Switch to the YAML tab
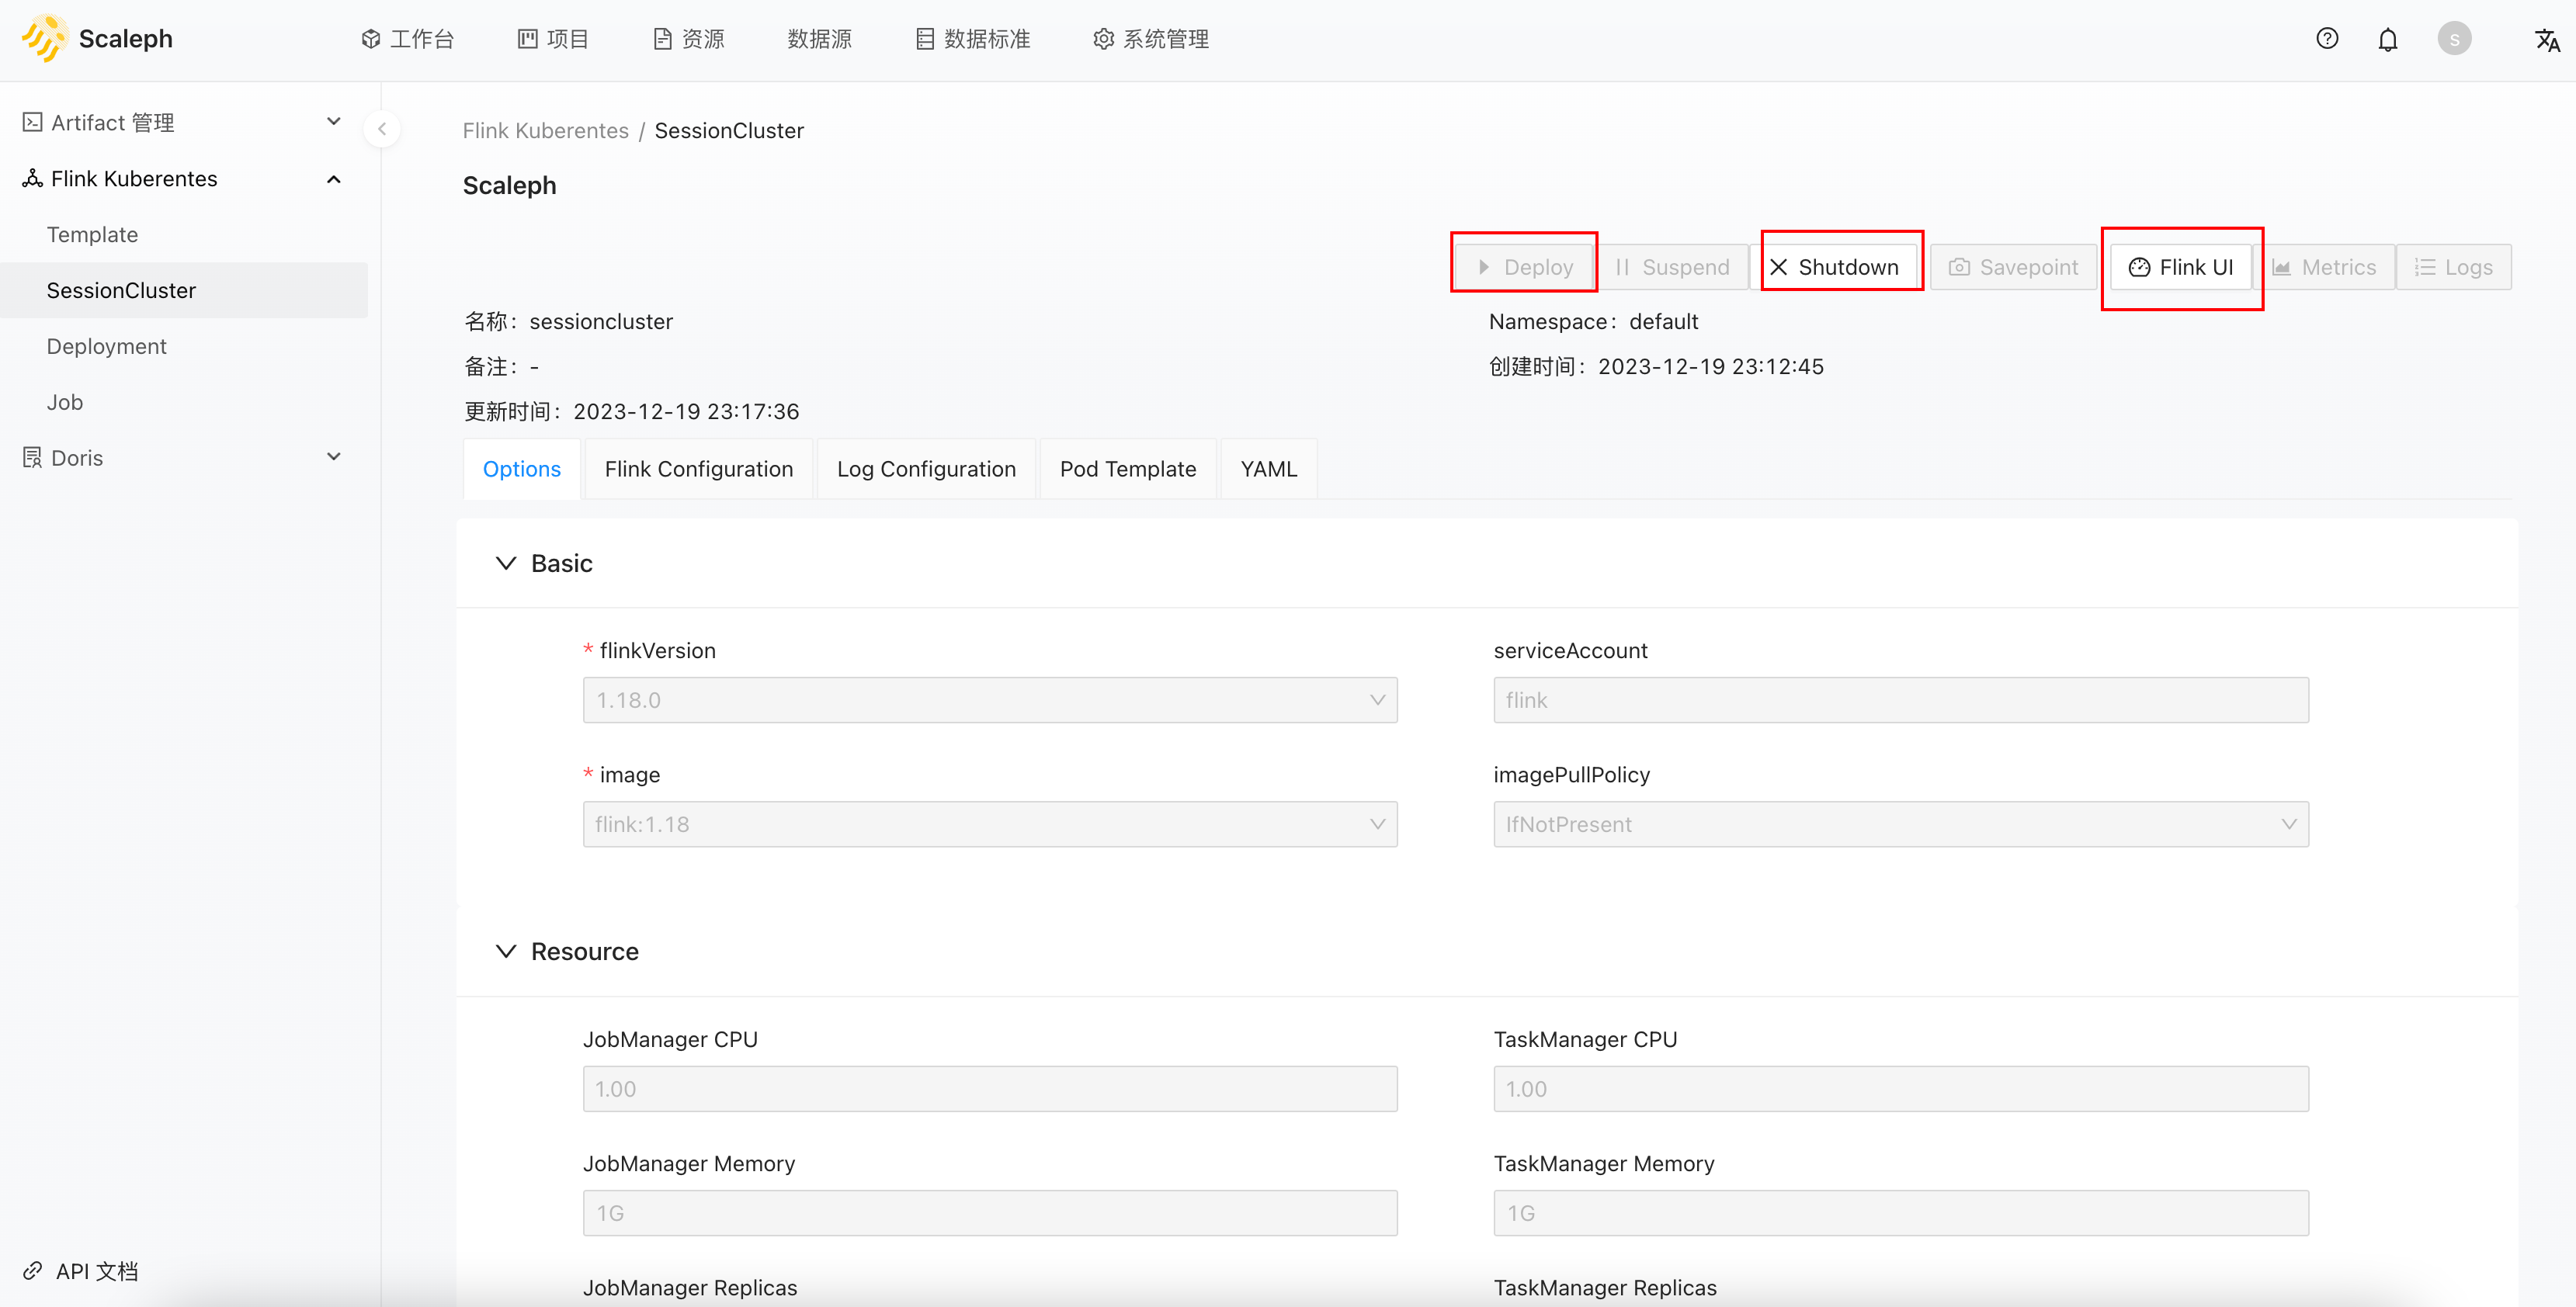The height and width of the screenshot is (1307, 2576). 1269,469
